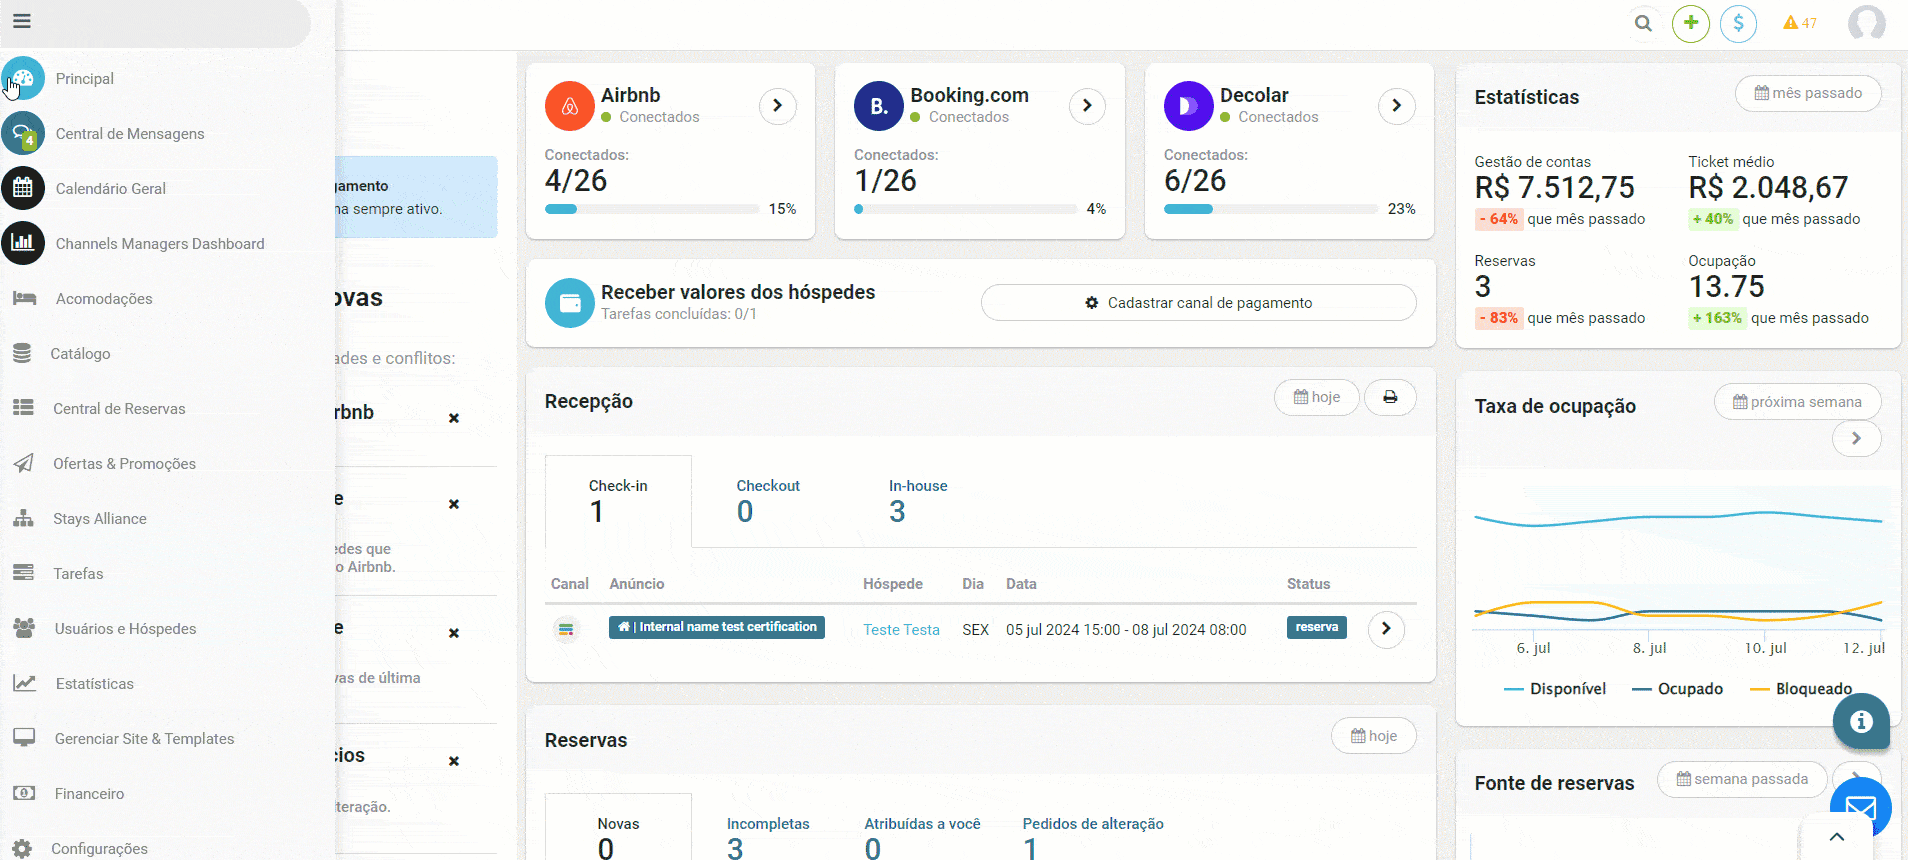The image size is (1908, 860).
Task: Click Internal name test certification listing tag
Action: pos(717,627)
